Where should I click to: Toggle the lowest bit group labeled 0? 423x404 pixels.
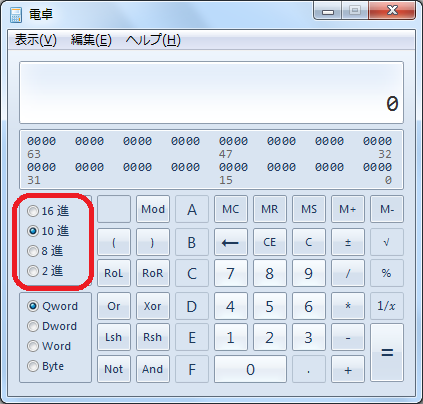click(377, 167)
